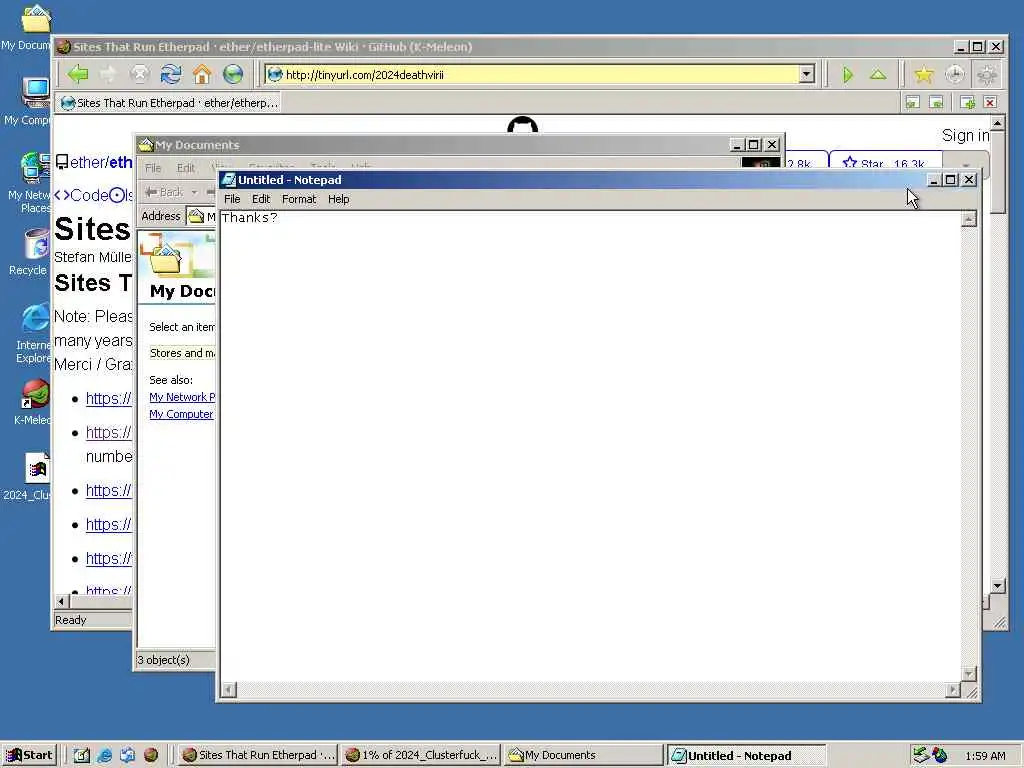The width and height of the screenshot is (1024, 768).
Task: Click next tab icon on K-Meleon tab bar
Action: pos(936,103)
